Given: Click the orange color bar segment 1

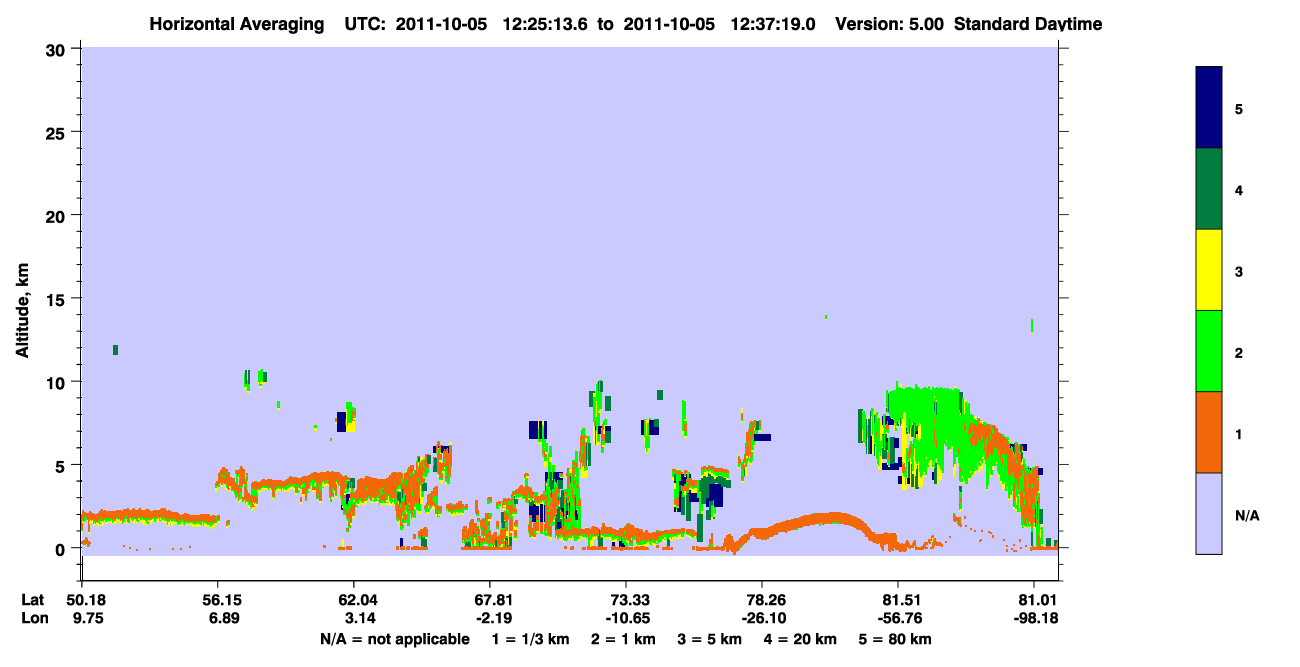Looking at the screenshot, I should (1209, 432).
